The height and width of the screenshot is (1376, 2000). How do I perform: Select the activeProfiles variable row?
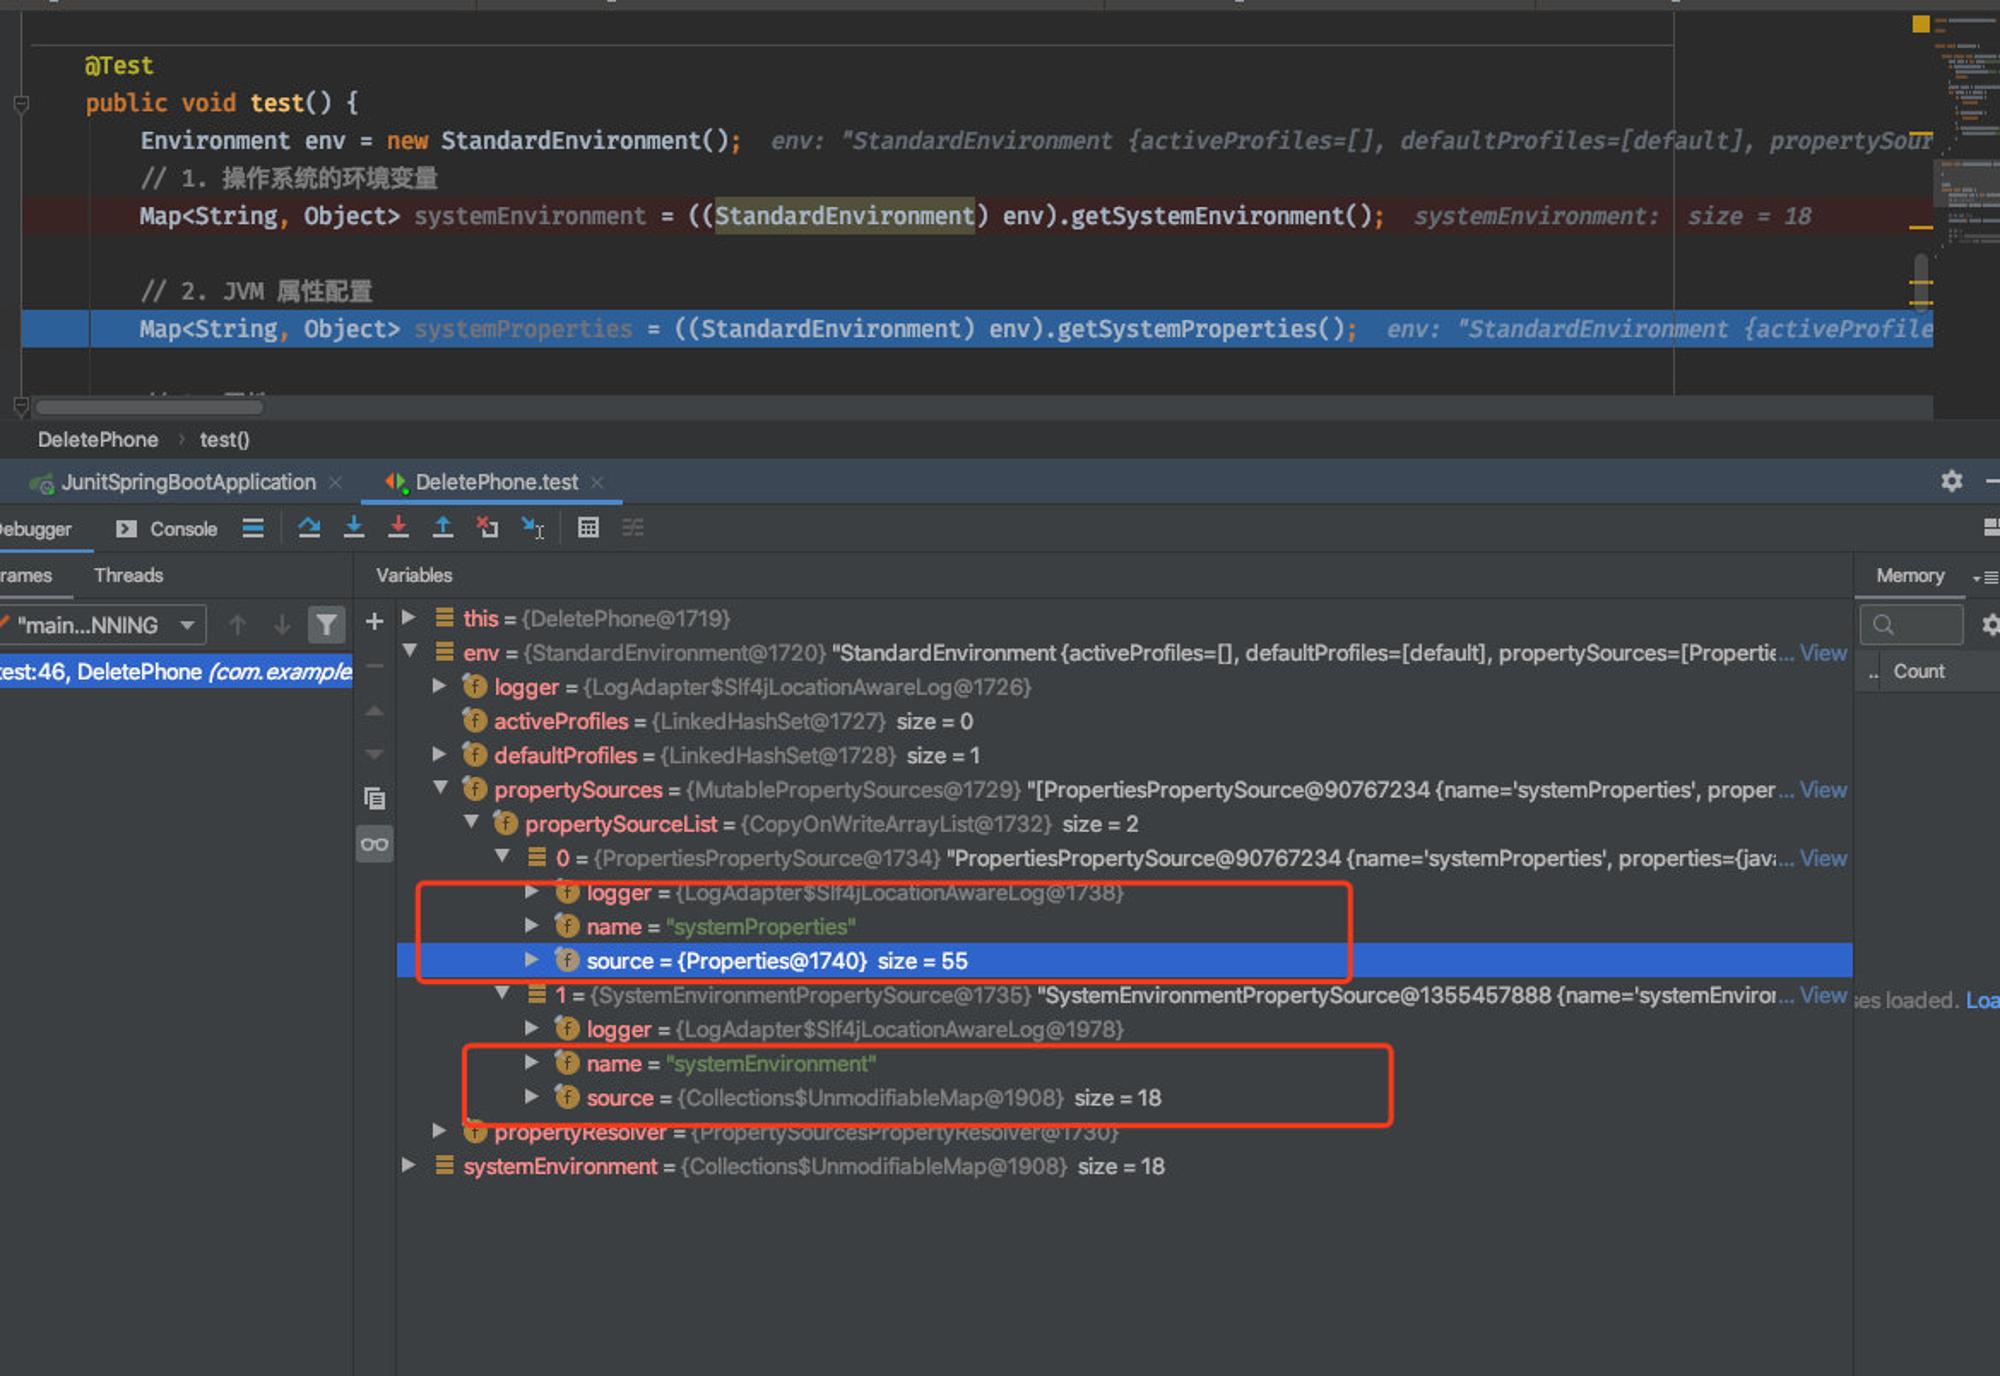pos(1124,721)
